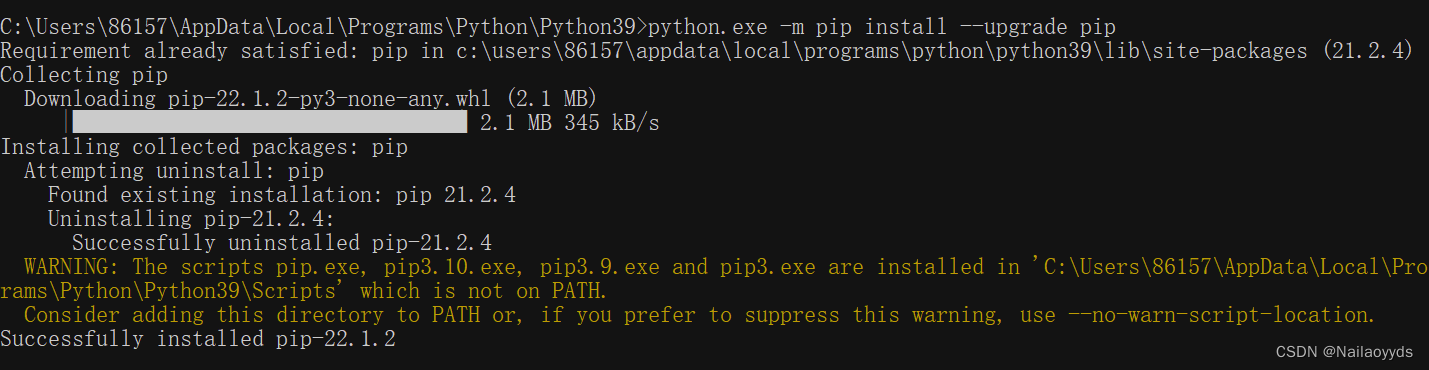Click 'Successfully installed pip-22.1.2' line
Viewport: 1429px width, 370px height.
click(198, 339)
